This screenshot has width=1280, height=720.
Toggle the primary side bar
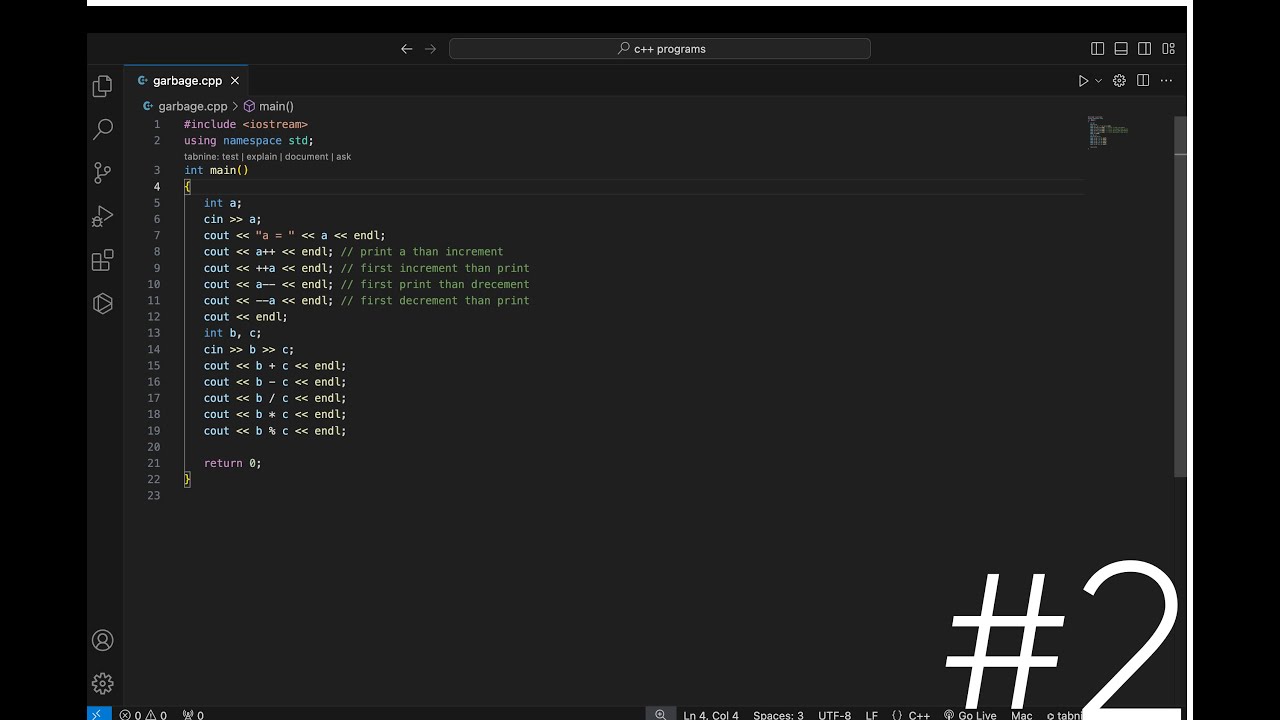coord(1097,48)
